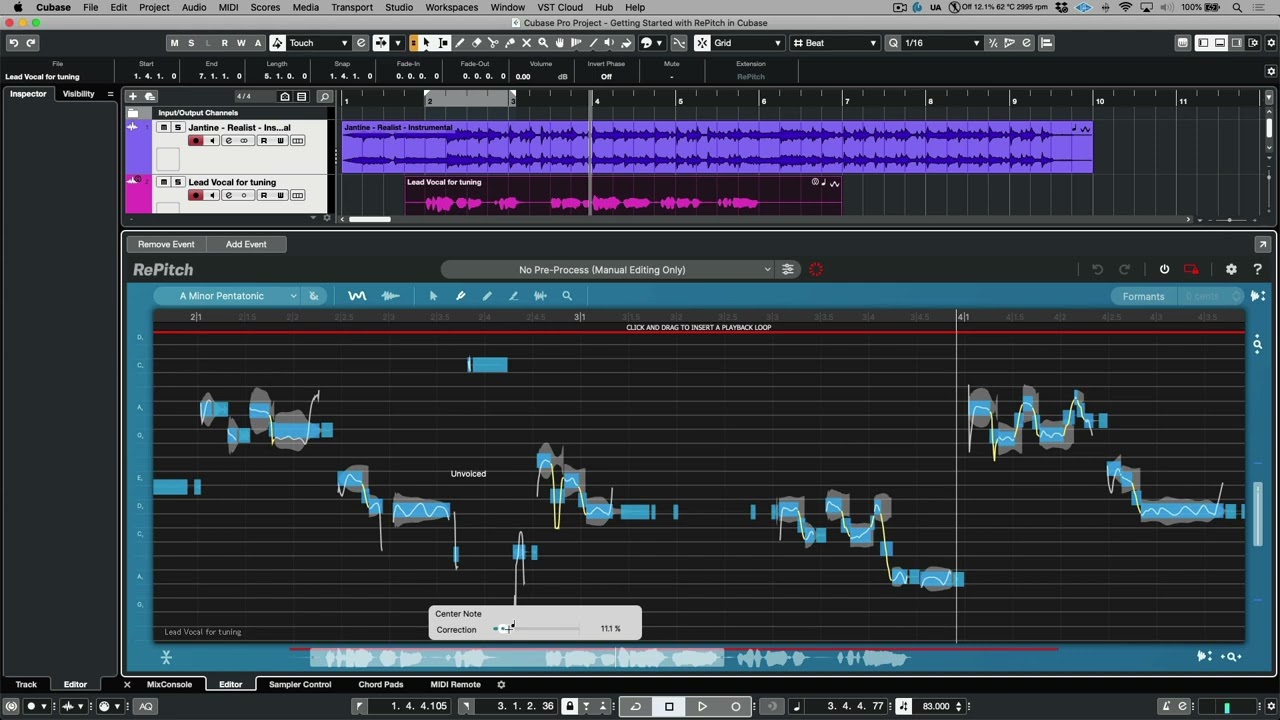Select the Cubase Erase tool

476,43
